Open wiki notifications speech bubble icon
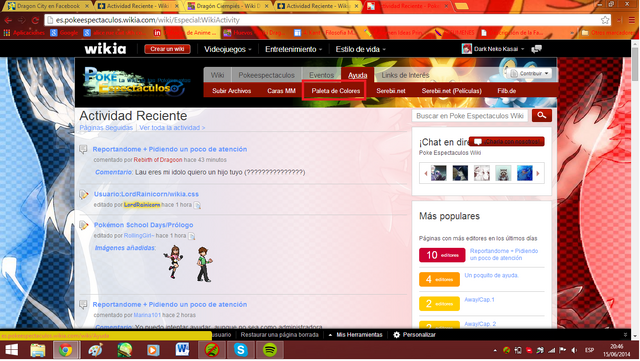This screenshot has height=361, width=640. pyautogui.click(x=536, y=49)
